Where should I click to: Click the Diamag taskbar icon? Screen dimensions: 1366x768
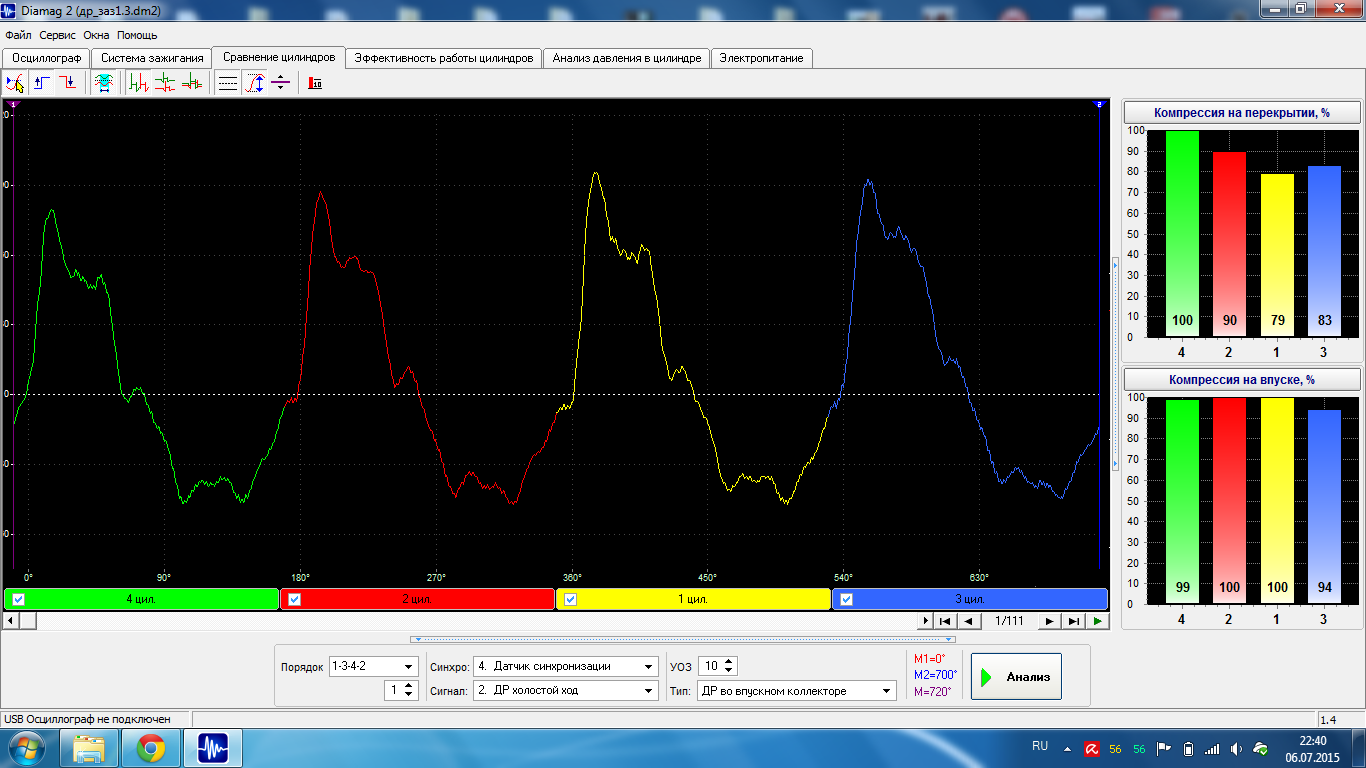pyautogui.click(x=213, y=748)
